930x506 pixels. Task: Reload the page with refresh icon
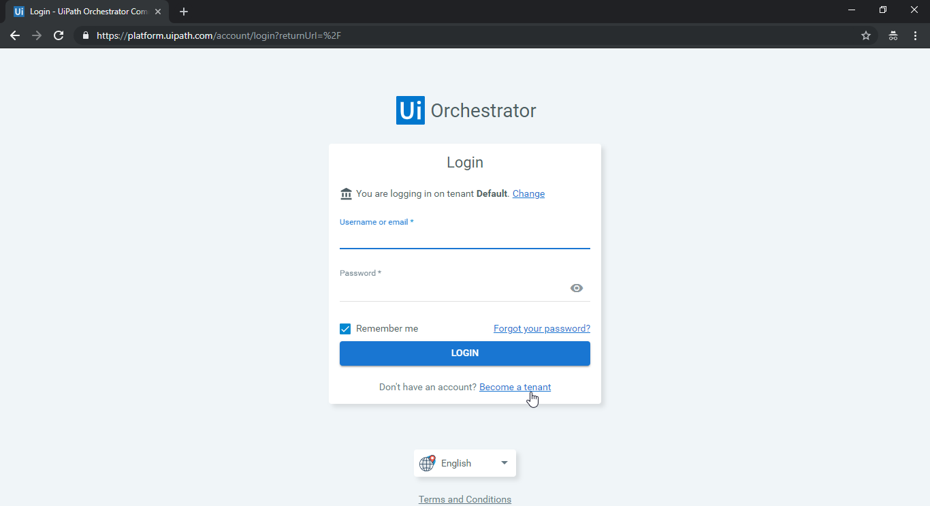(58, 36)
